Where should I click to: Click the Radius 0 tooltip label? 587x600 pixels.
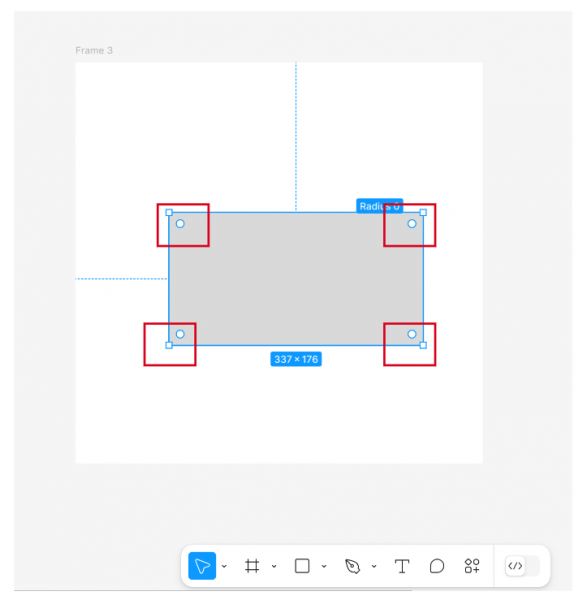click(379, 206)
